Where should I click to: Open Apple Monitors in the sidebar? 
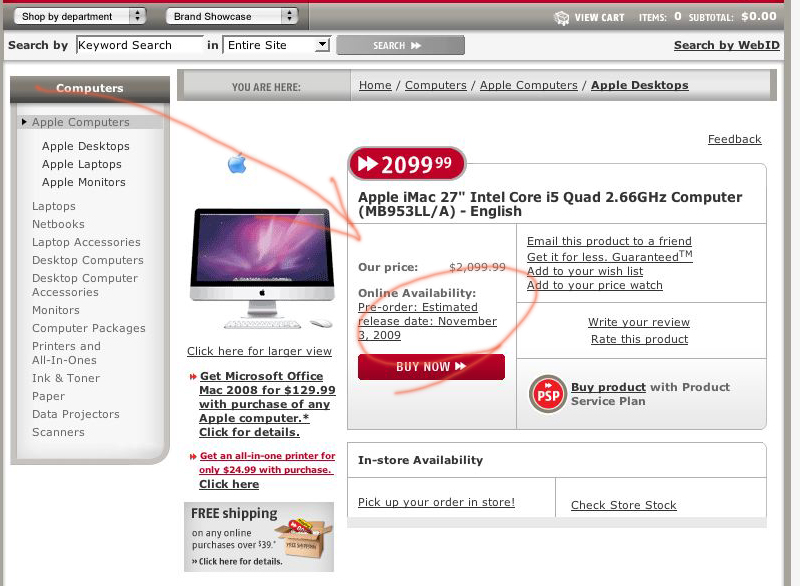[84, 182]
